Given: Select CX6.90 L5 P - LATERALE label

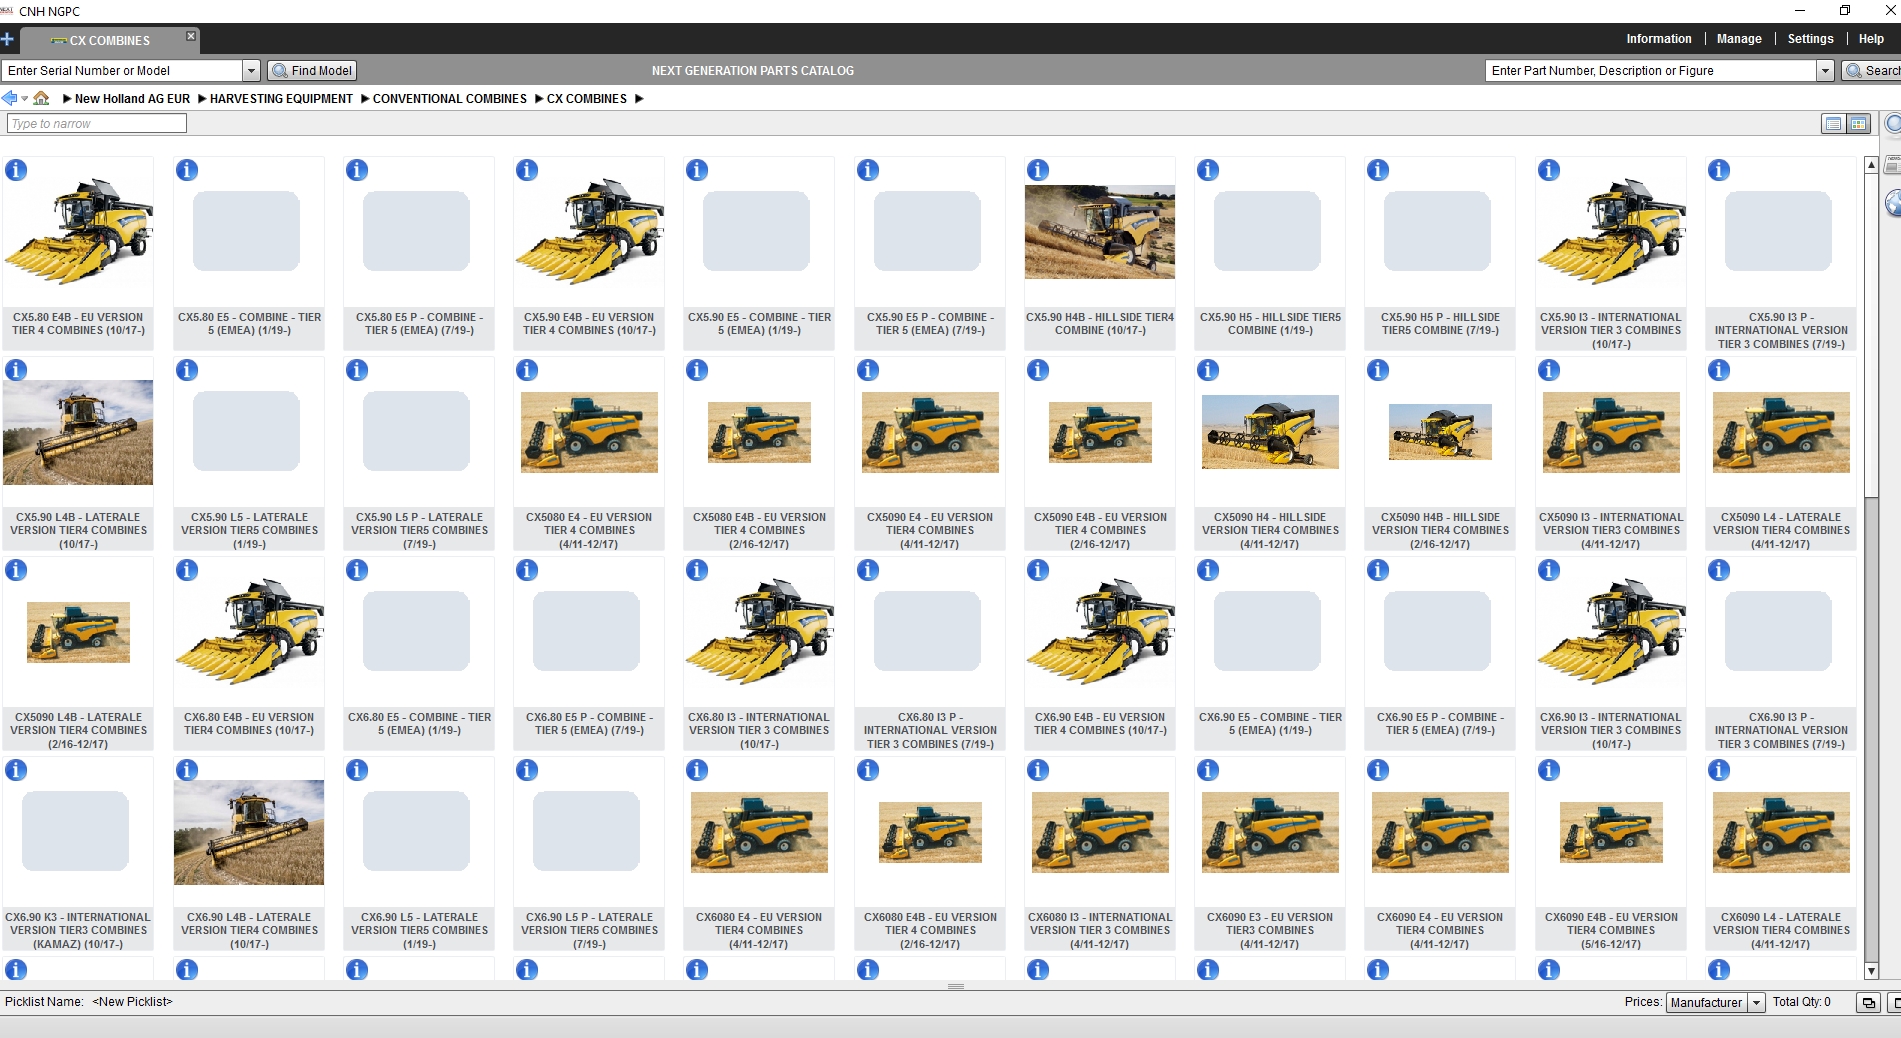Looking at the screenshot, I should (589, 931).
